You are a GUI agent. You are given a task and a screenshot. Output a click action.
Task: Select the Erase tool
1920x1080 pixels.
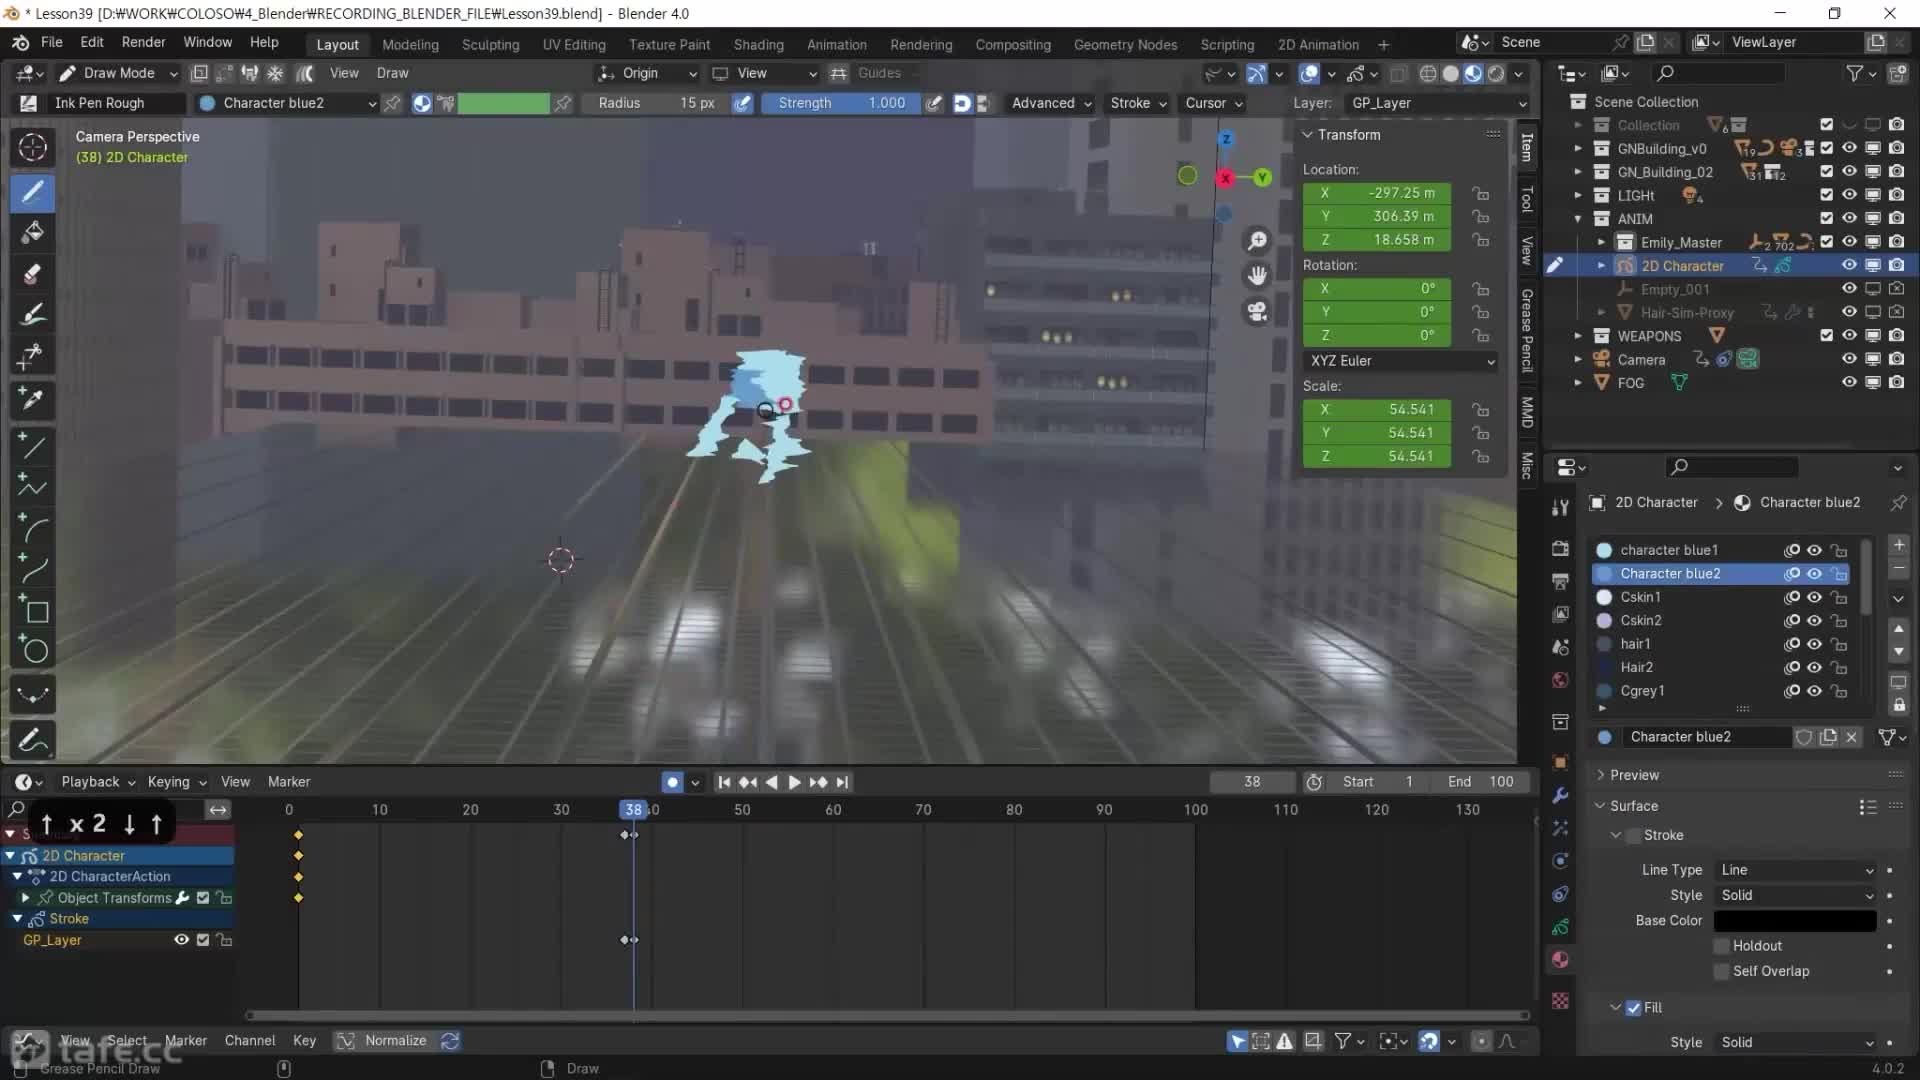(x=32, y=273)
